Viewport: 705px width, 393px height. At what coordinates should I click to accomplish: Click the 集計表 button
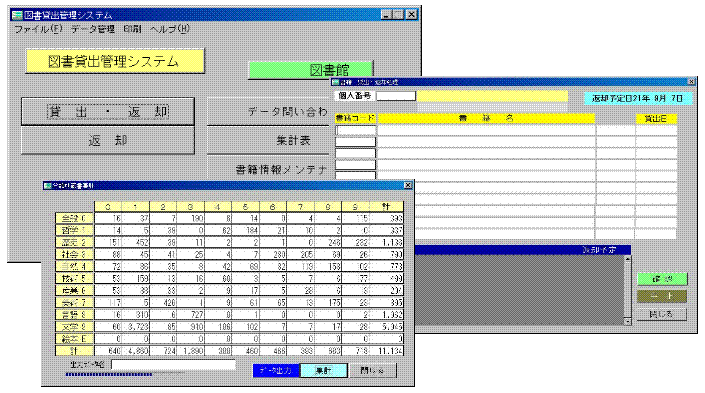coord(269,141)
